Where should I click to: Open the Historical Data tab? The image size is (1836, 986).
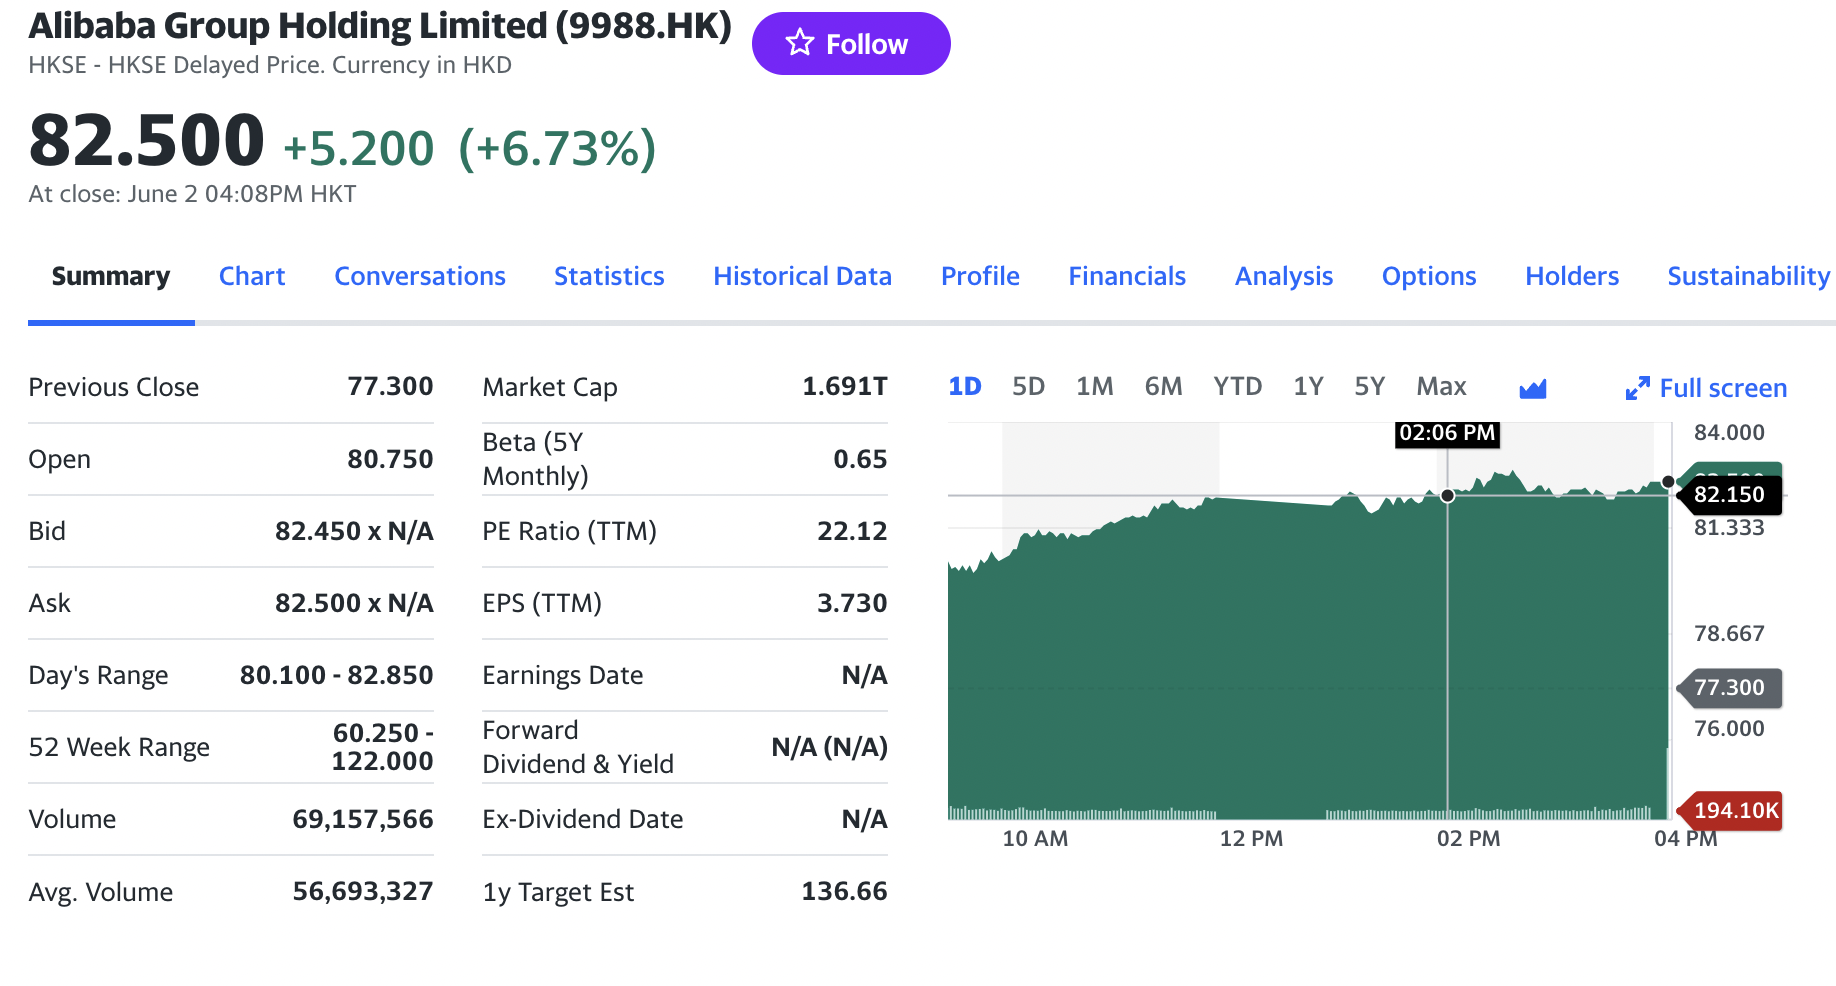pyautogui.click(x=802, y=276)
